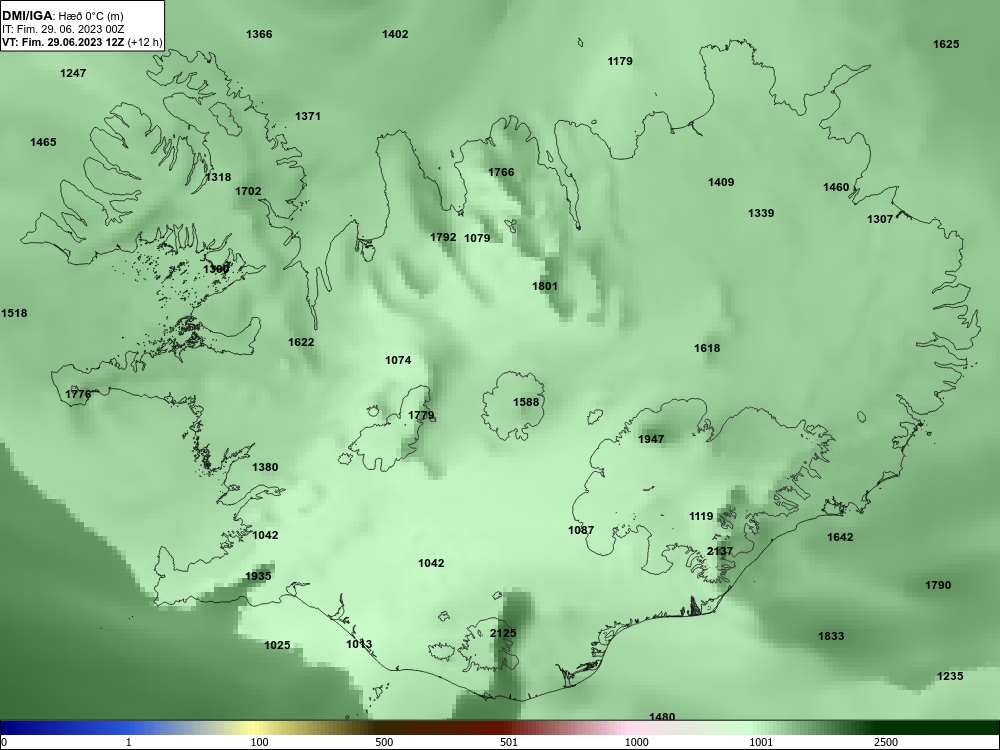The height and width of the screenshot is (750, 1000).
Task: Select the 1947 label
Action: 651,439
